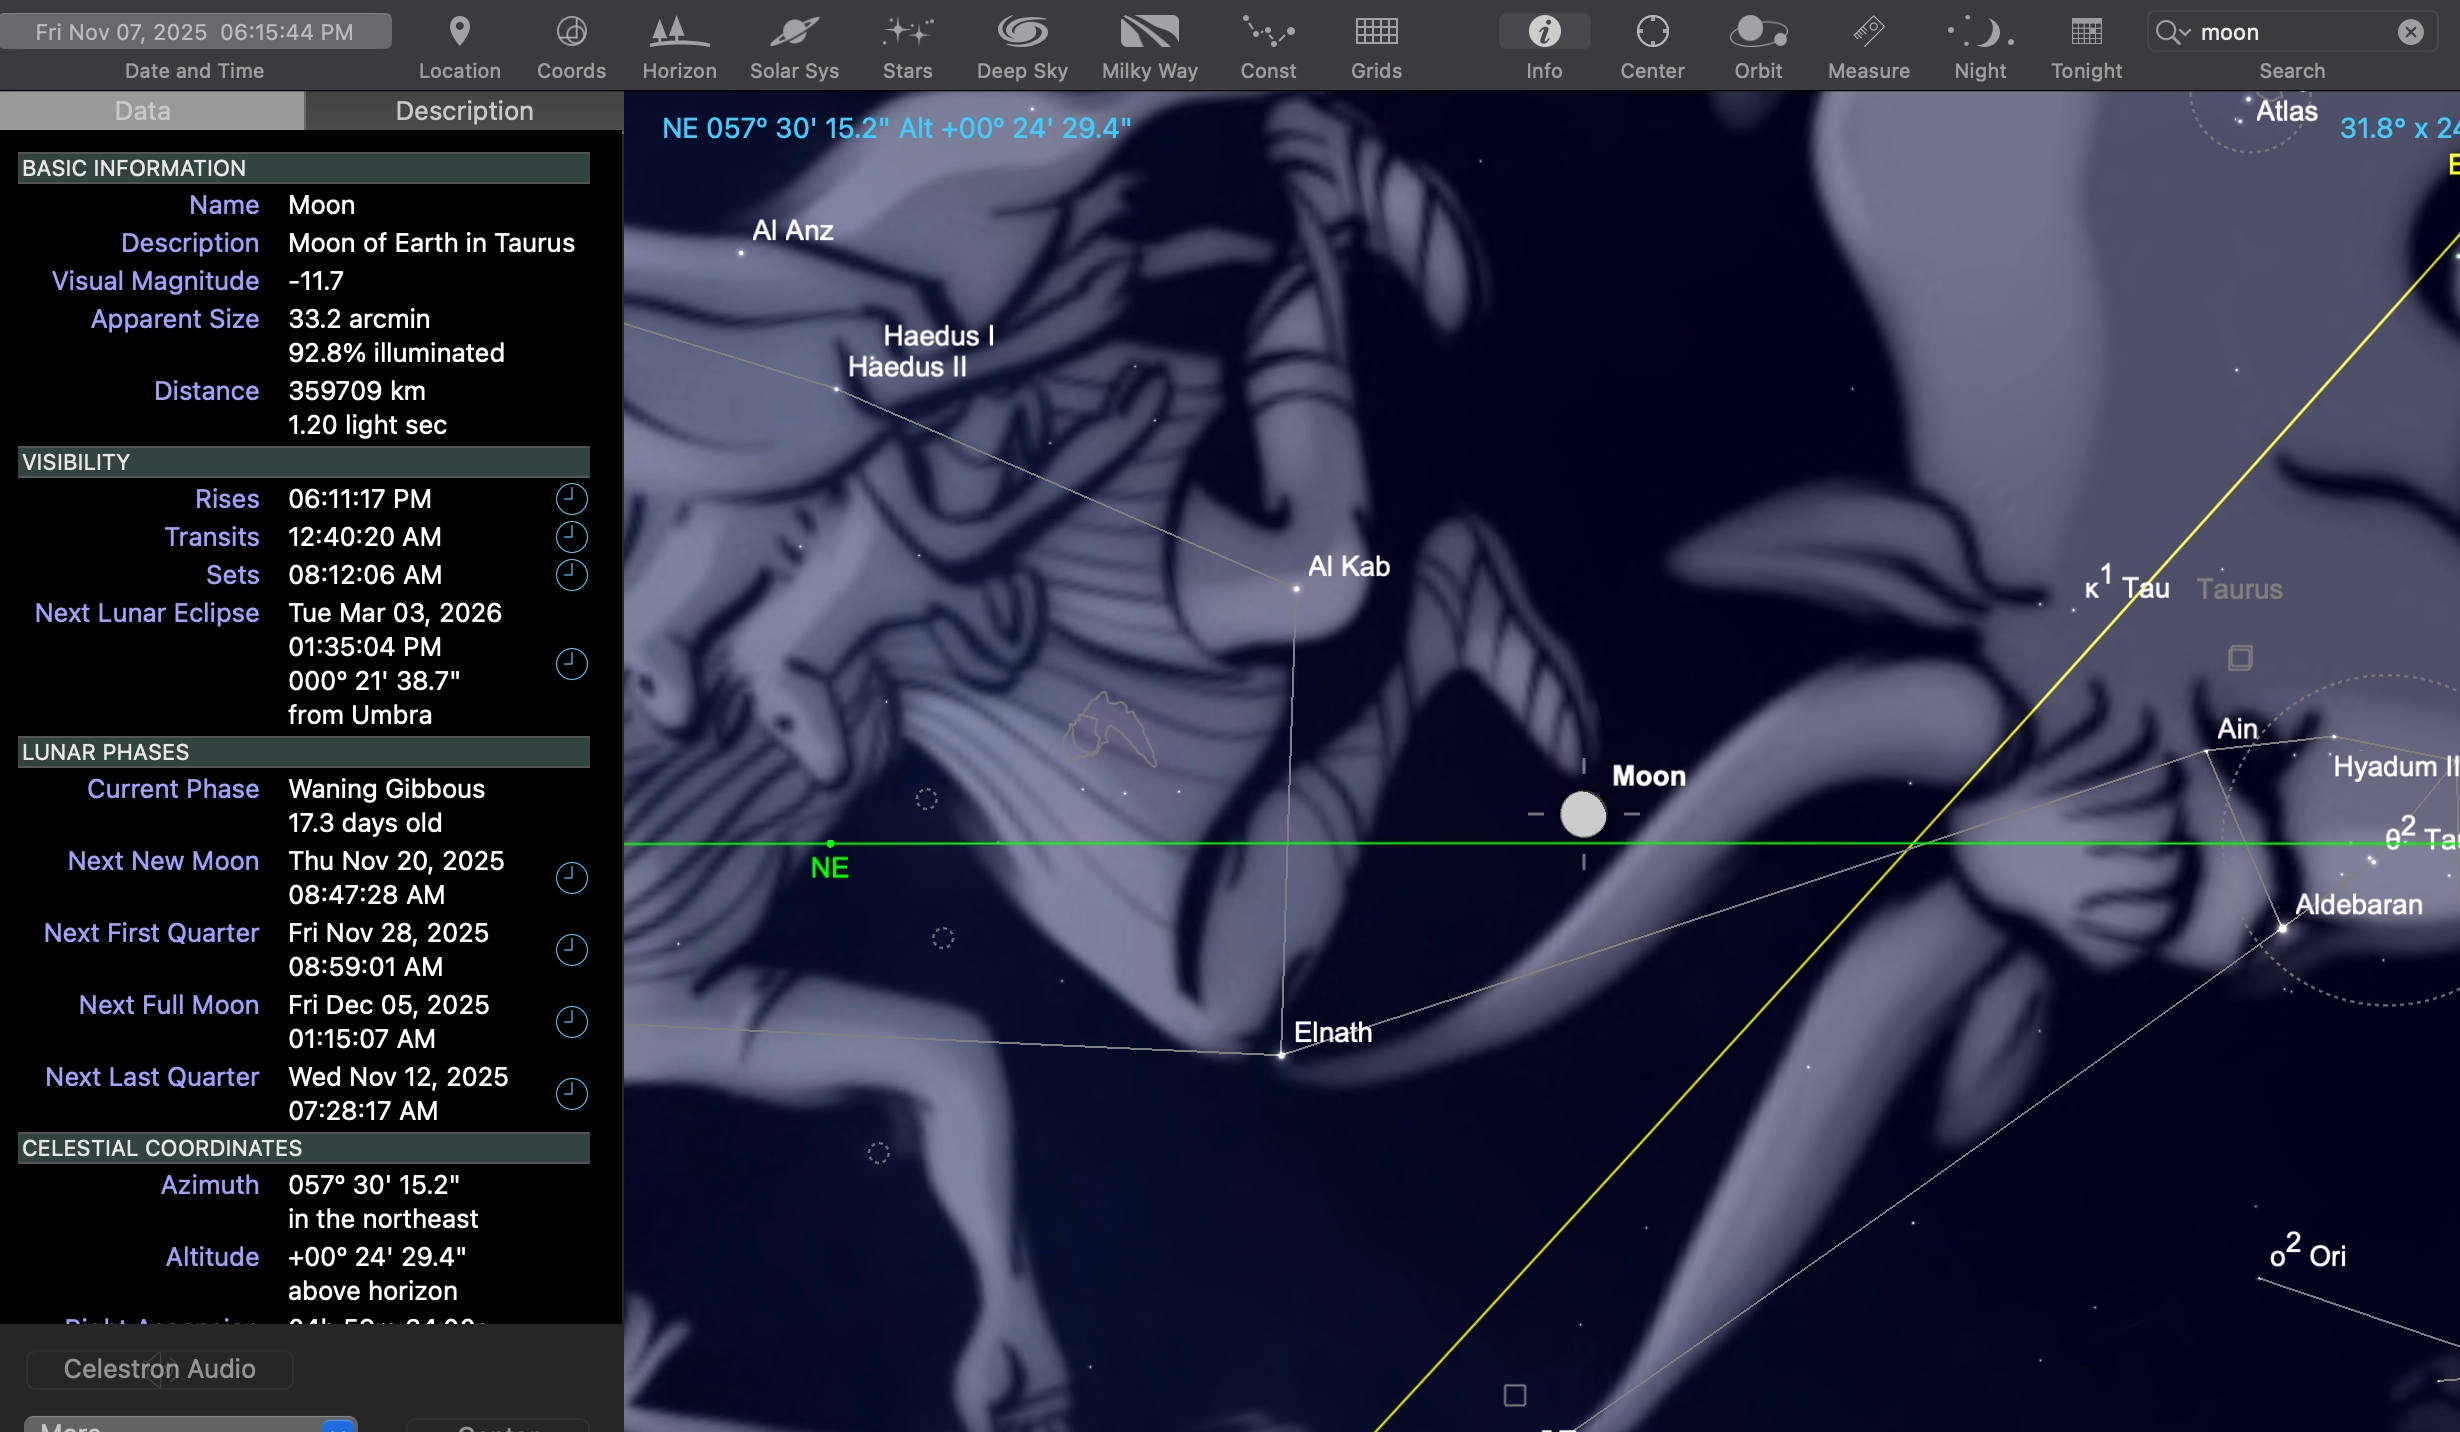Switch to the Description tab
Screen dimensions: 2460x1432
[x=464, y=111]
